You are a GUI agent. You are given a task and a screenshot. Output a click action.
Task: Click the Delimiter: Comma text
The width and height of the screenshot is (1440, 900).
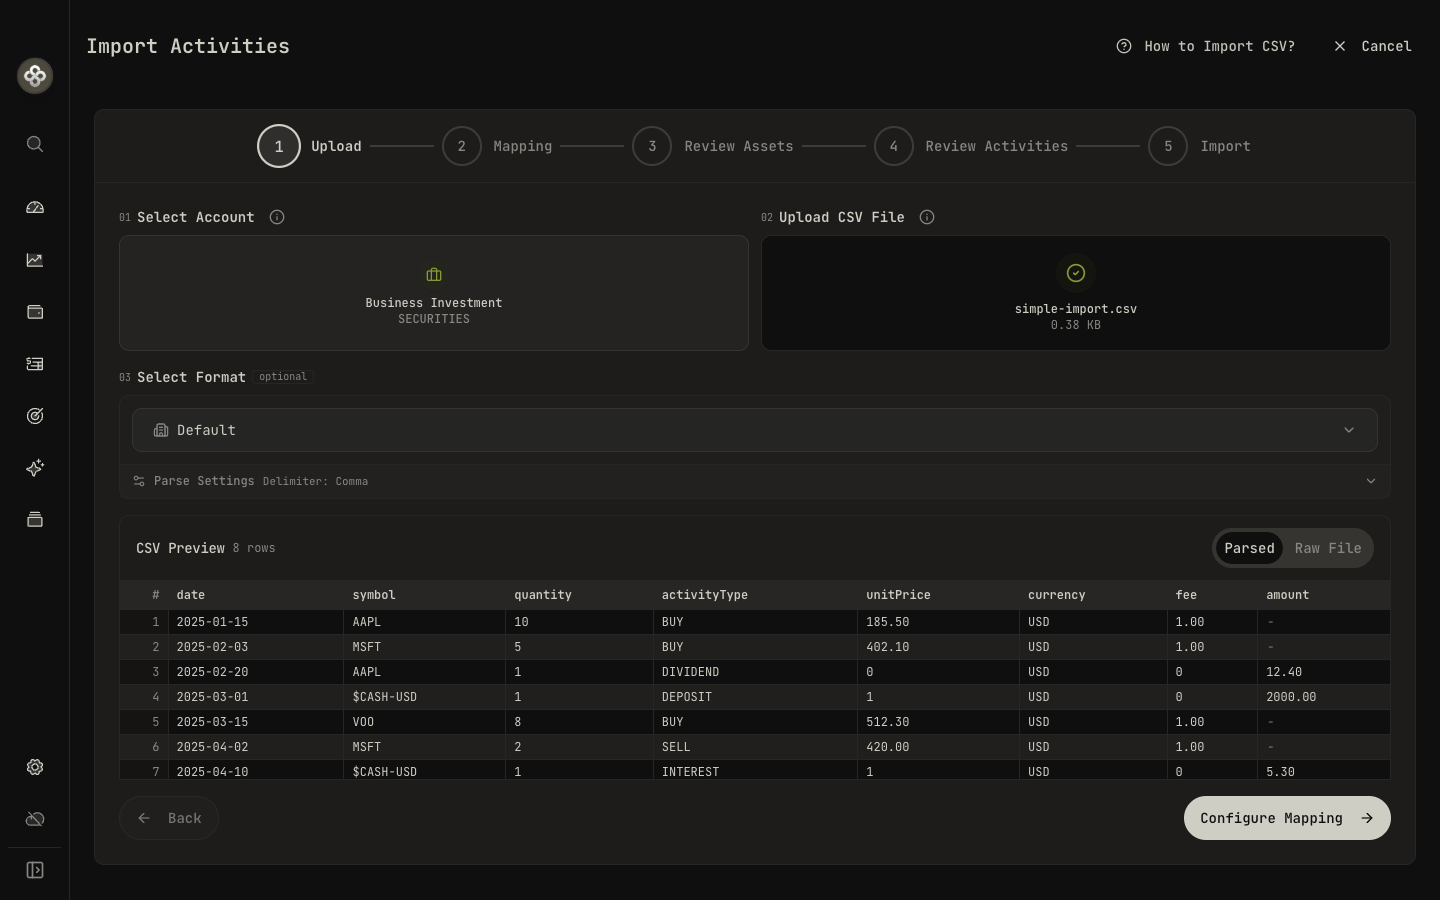point(315,481)
